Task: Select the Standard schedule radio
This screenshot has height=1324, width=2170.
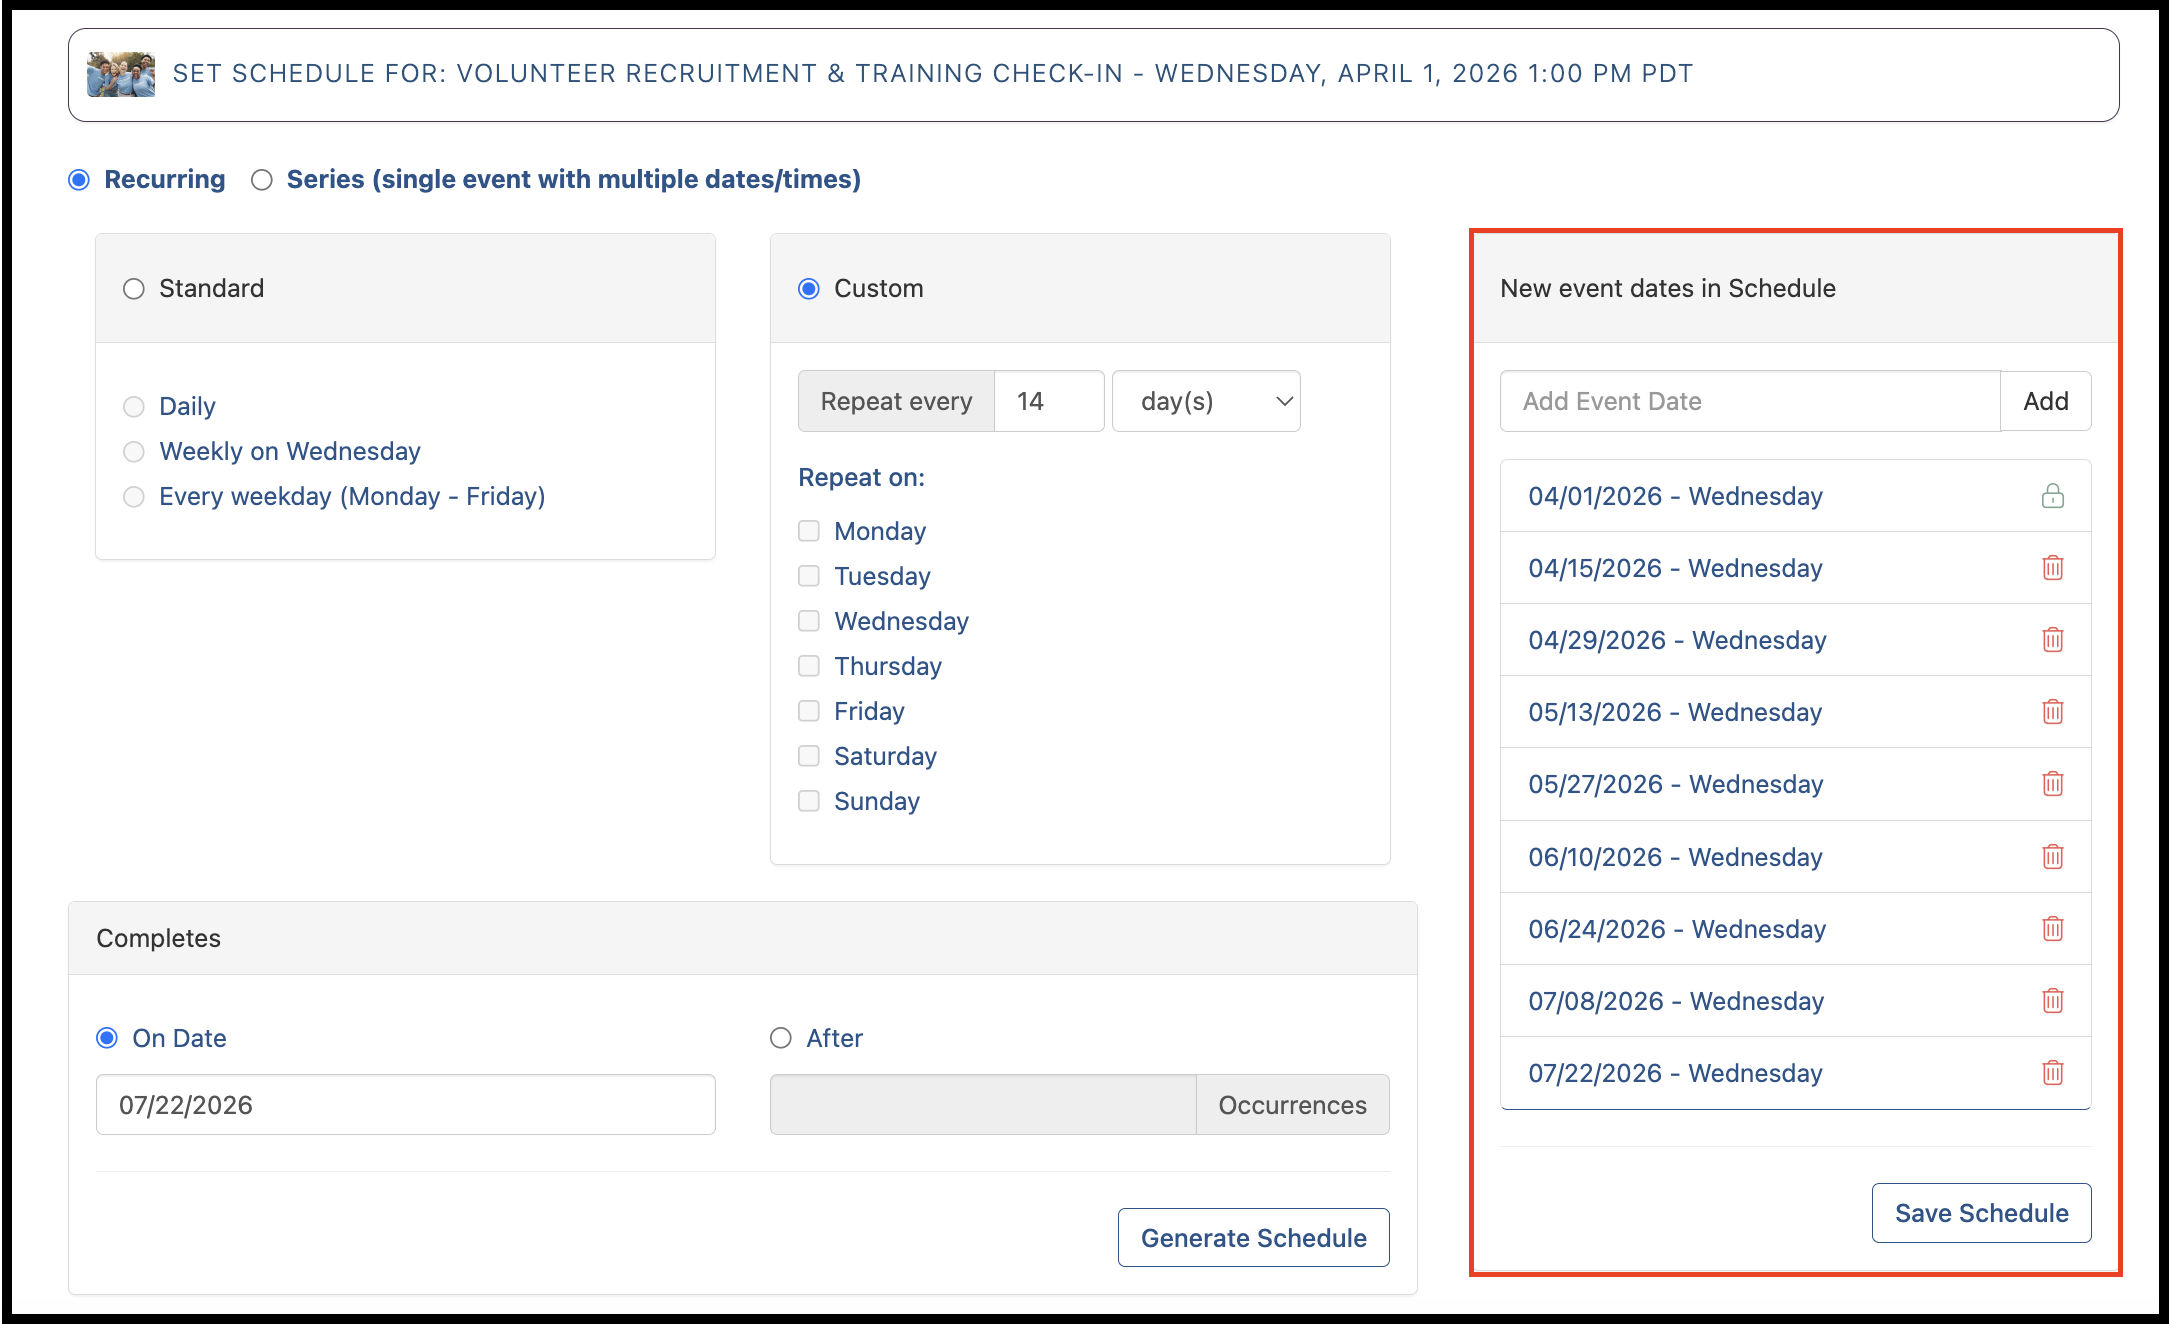Action: point(134,289)
